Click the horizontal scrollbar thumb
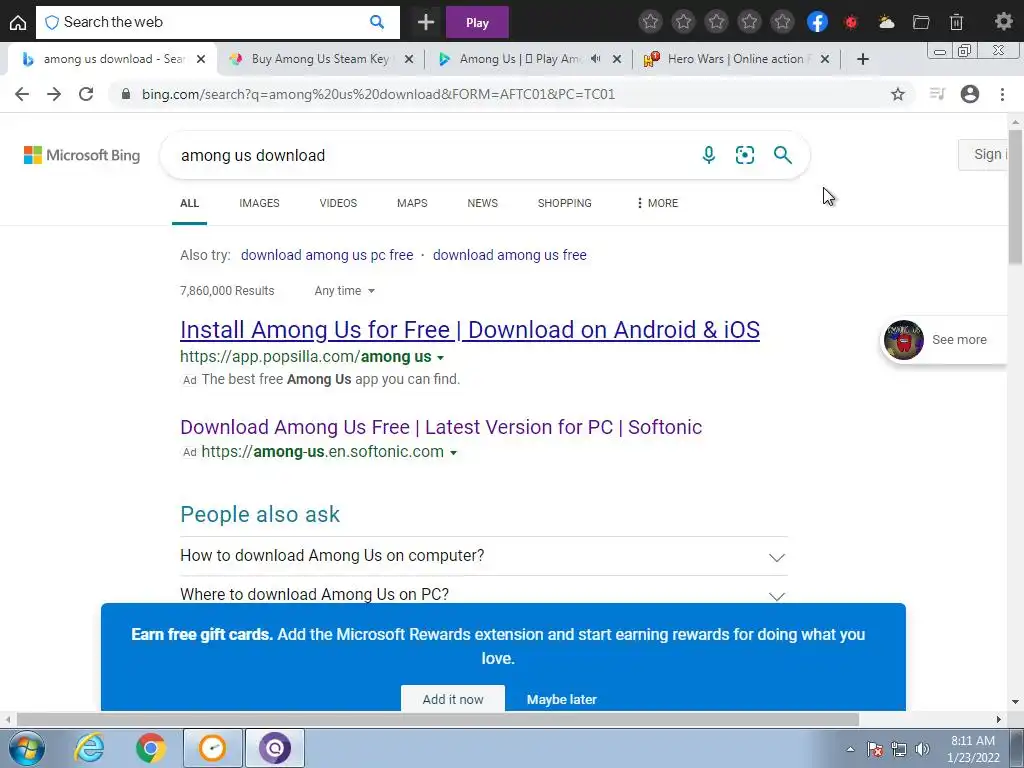 438,719
